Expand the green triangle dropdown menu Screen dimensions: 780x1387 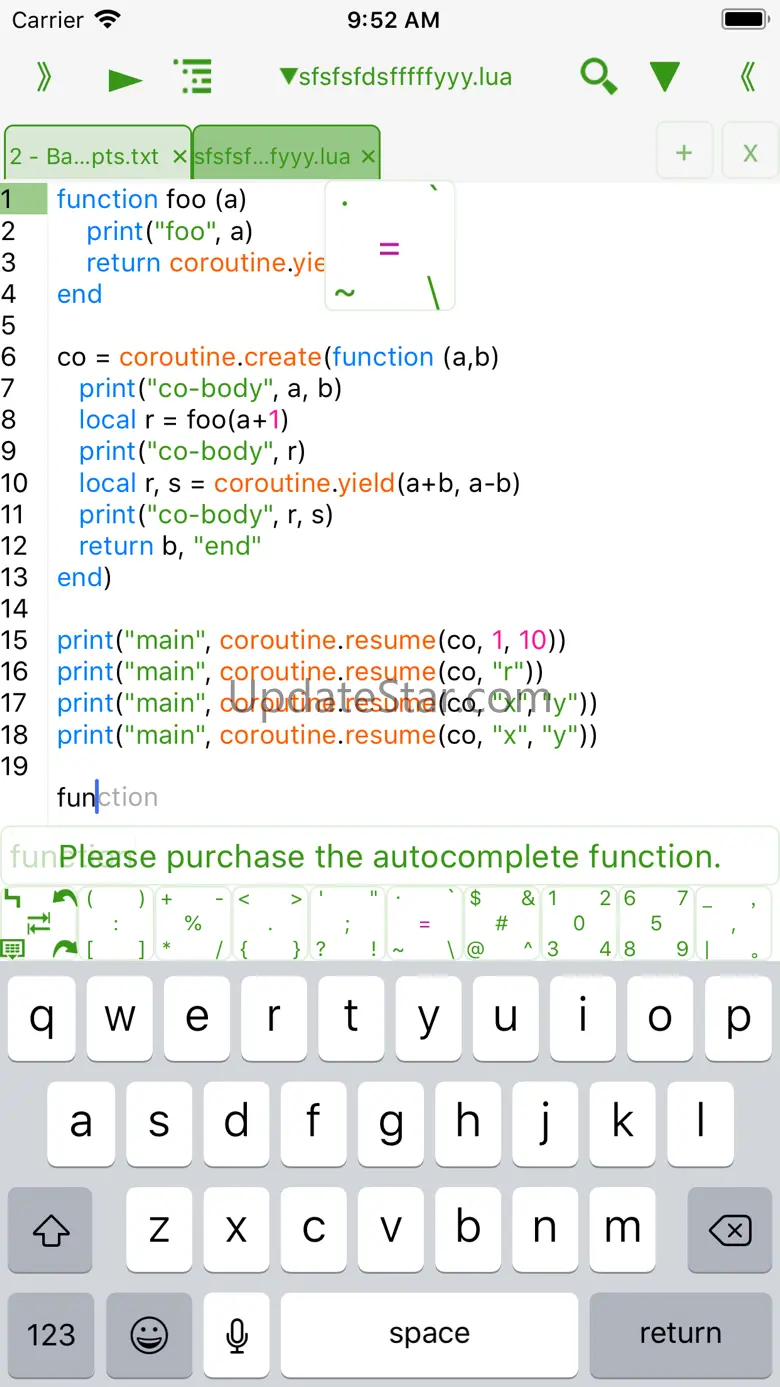tap(665, 77)
